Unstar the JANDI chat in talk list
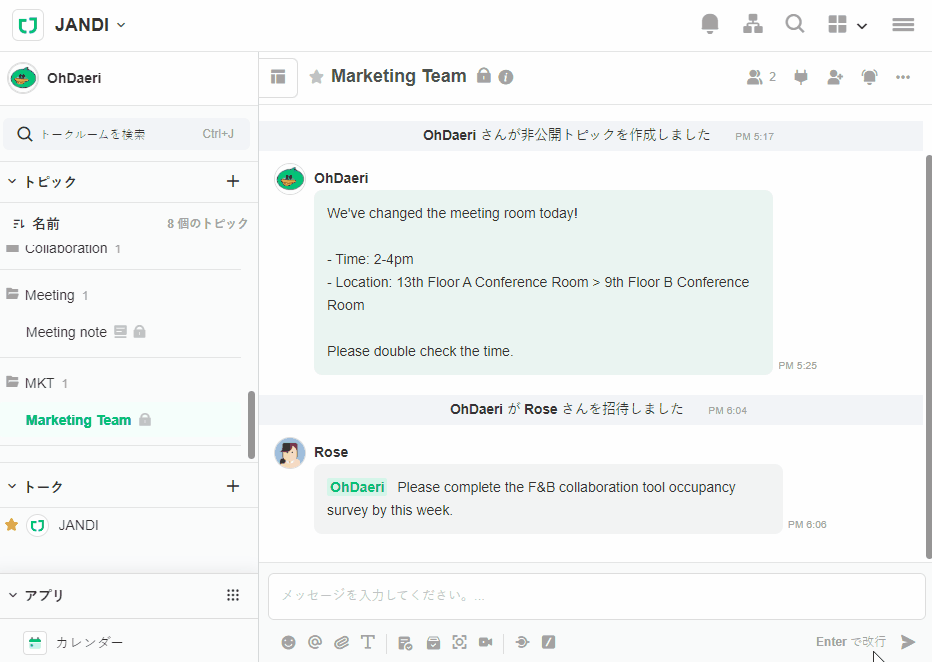 12,525
